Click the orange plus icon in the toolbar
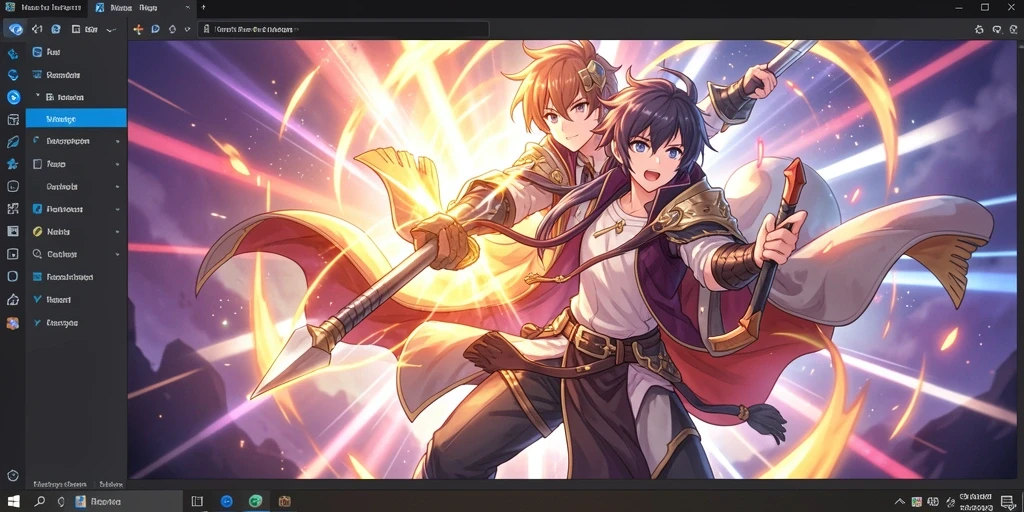Image resolution: width=1024 pixels, height=512 pixels. pyautogui.click(x=138, y=29)
